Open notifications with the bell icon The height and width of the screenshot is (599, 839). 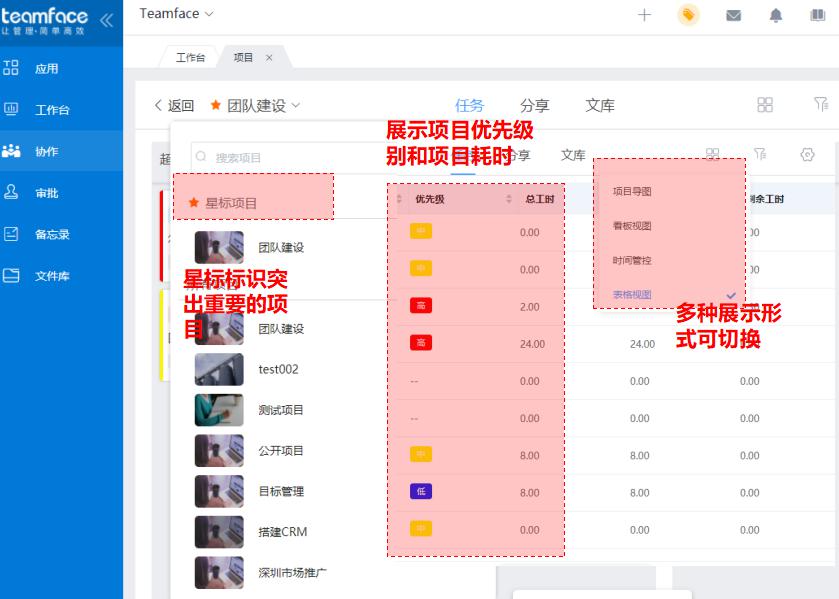coord(776,15)
